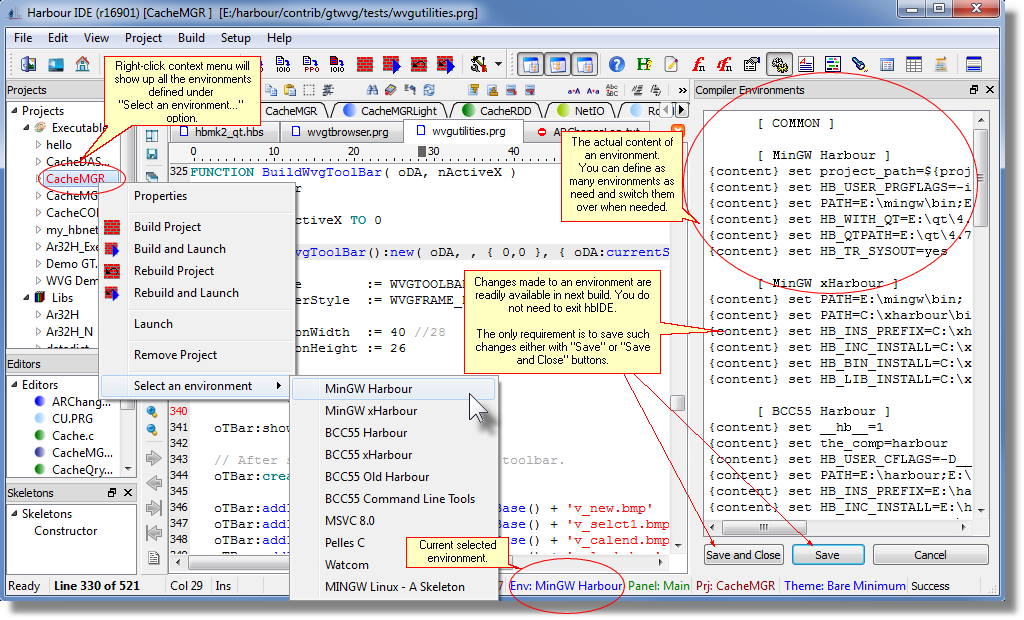
Task: Click the red fn function toolbar icon
Action: [698, 62]
